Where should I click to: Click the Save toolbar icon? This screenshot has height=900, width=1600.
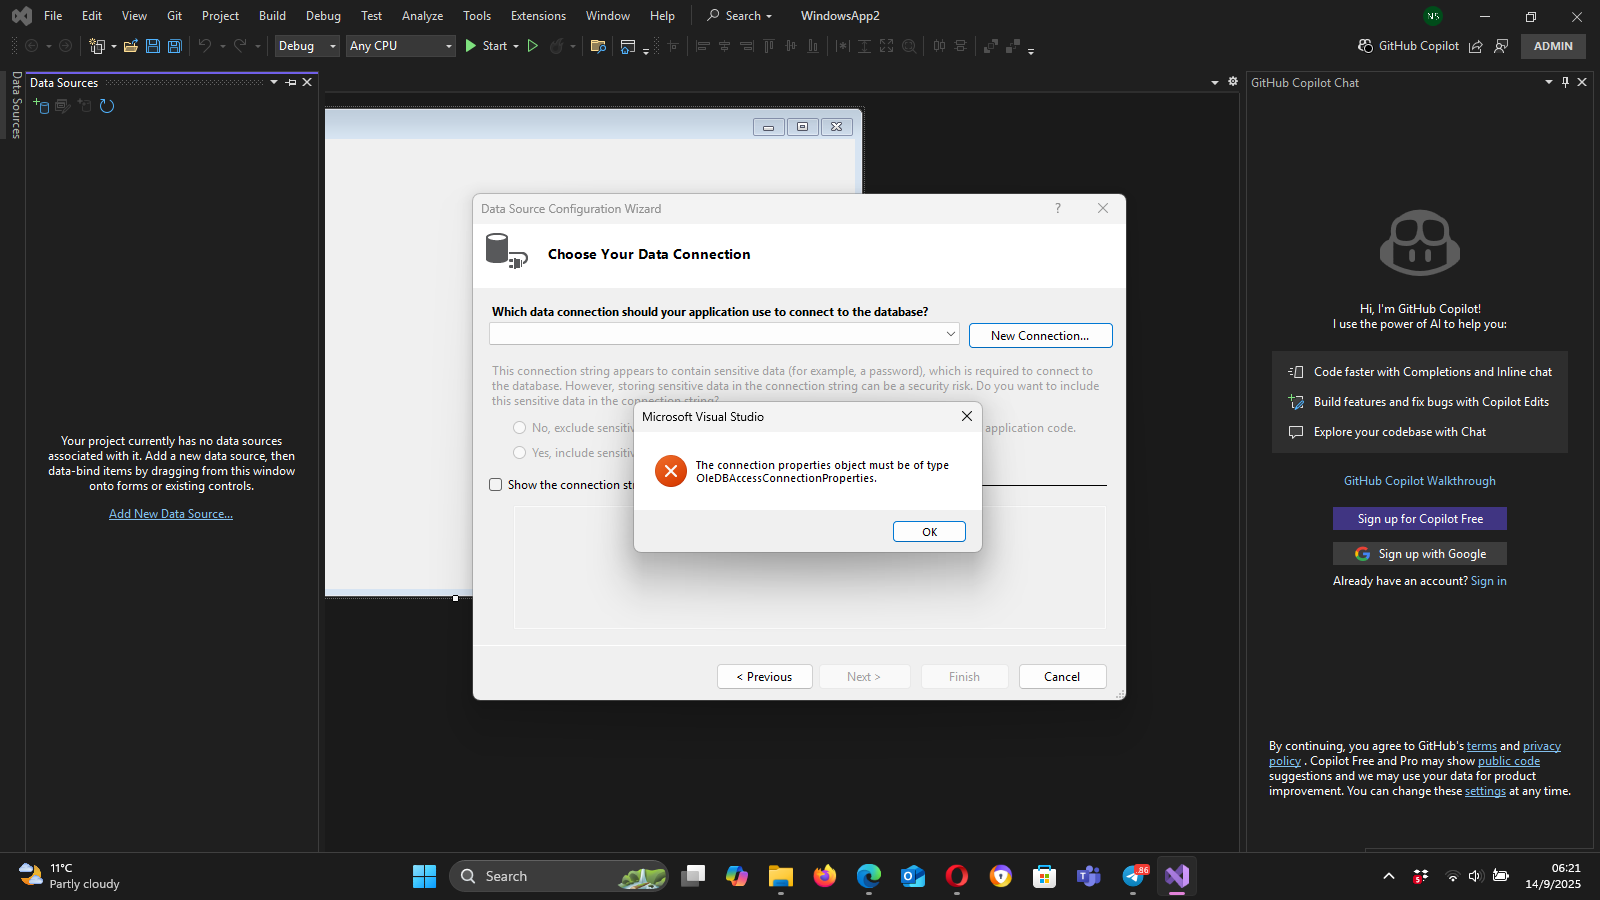(153, 46)
